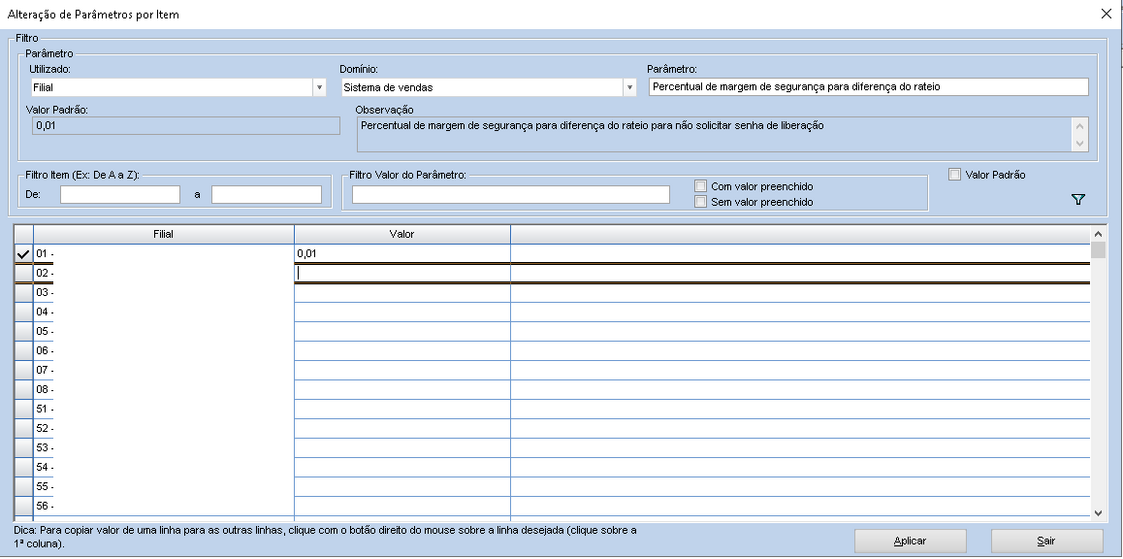Click the 'Filial' column header
The width and height of the screenshot is (1123, 559).
tap(163, 234)
